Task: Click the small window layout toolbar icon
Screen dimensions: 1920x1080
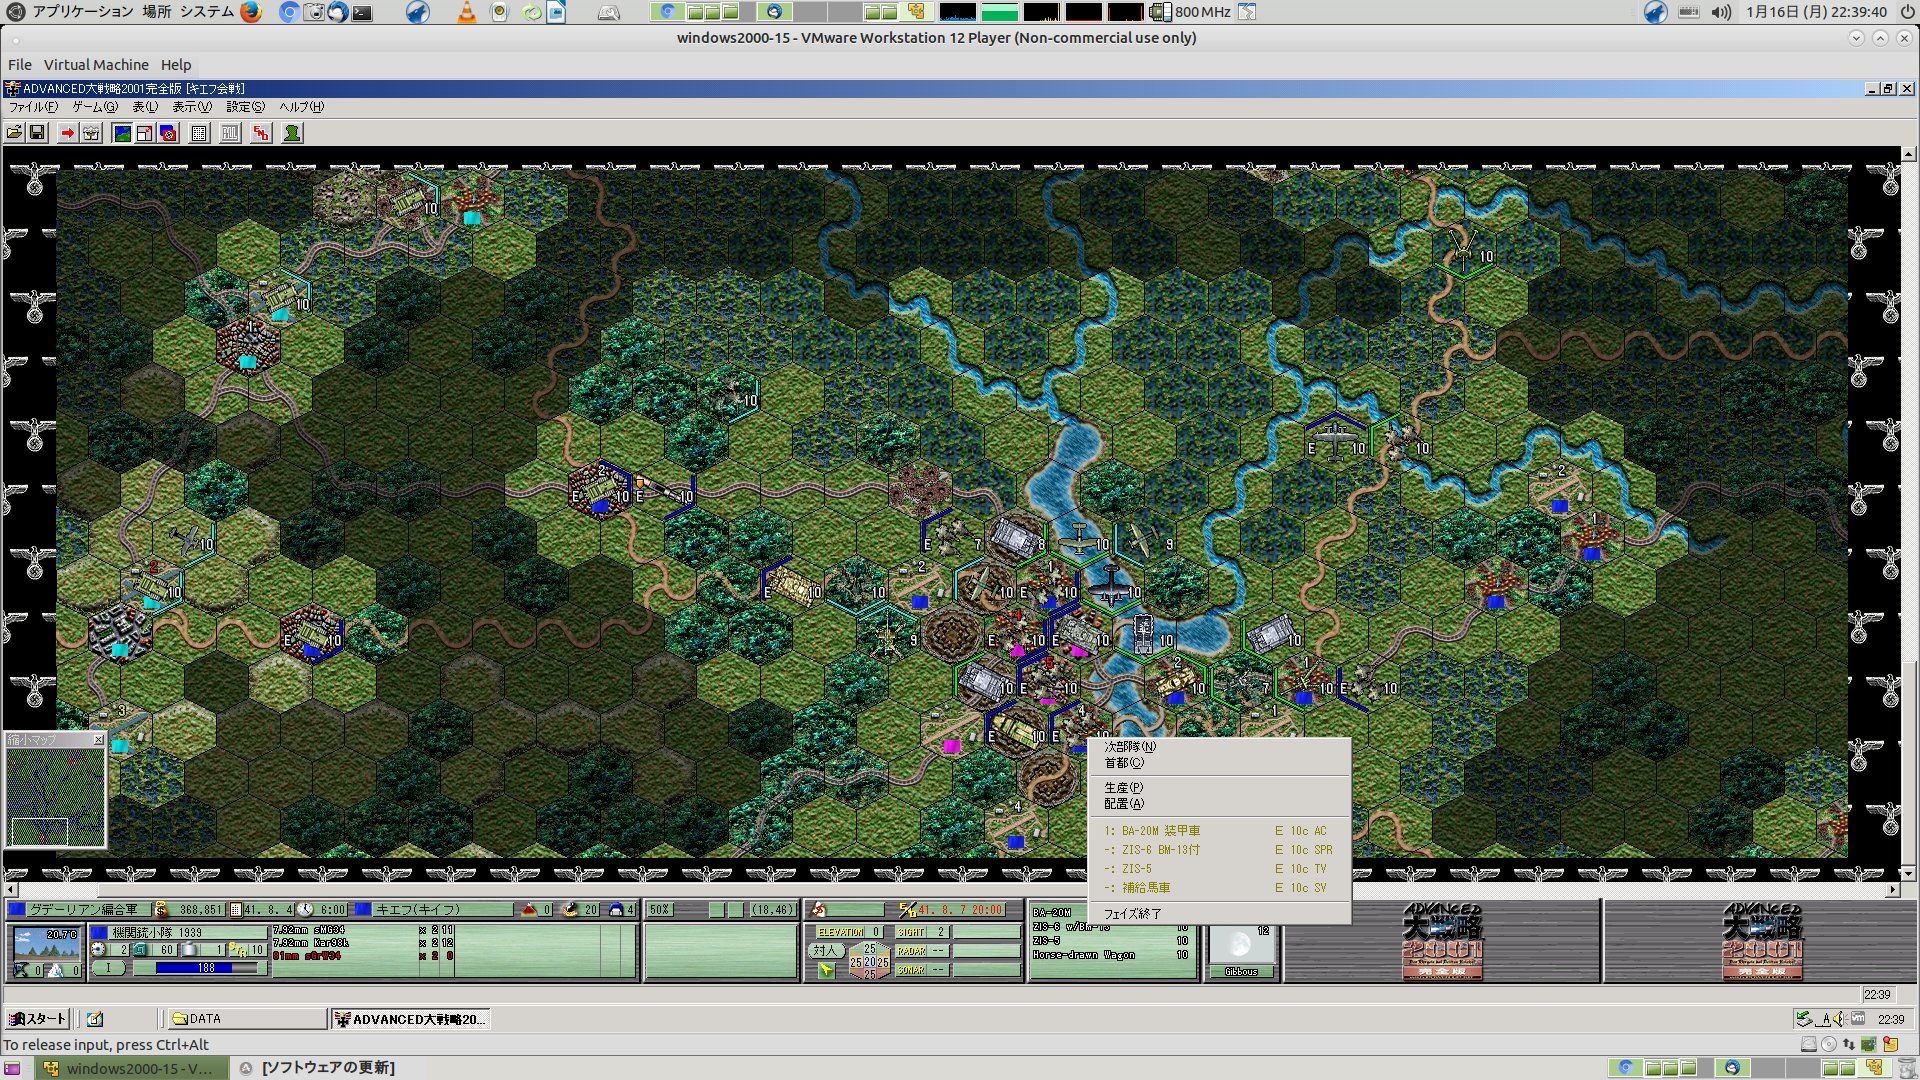Action: click(x=145, y=133)
